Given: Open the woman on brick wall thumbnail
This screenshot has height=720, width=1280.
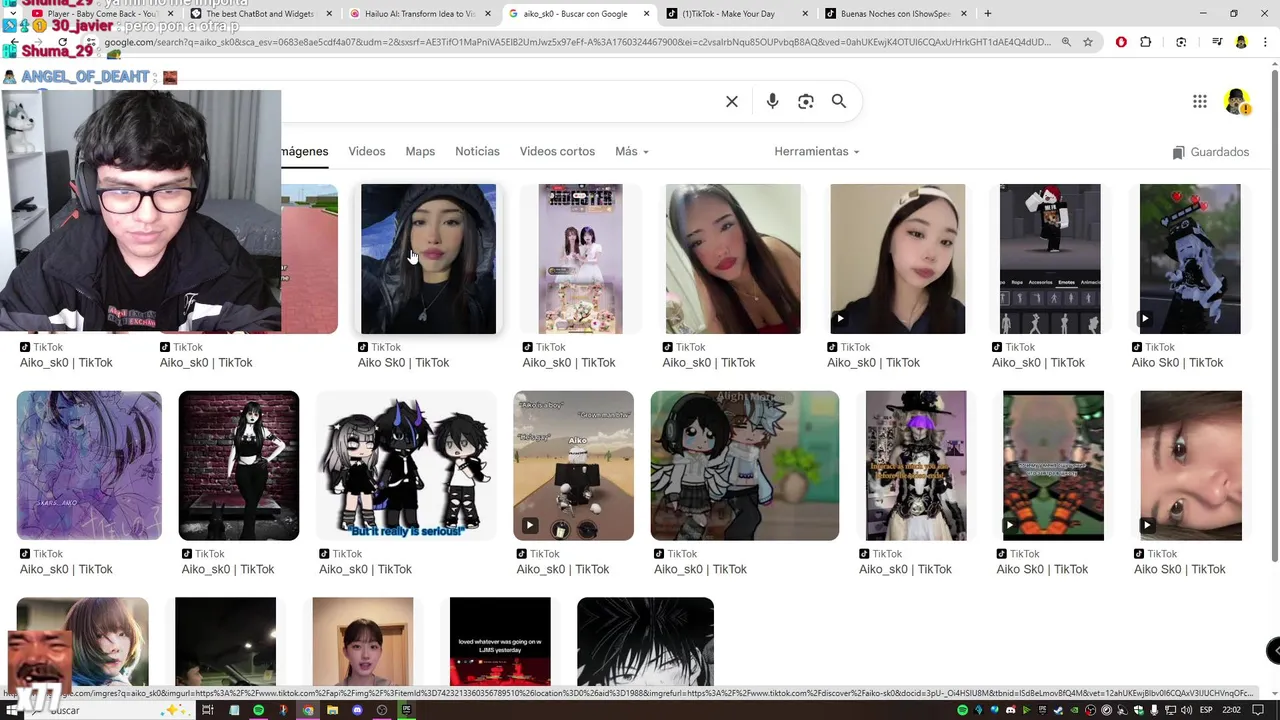Looking at the screenshot, I should [239, 466].
